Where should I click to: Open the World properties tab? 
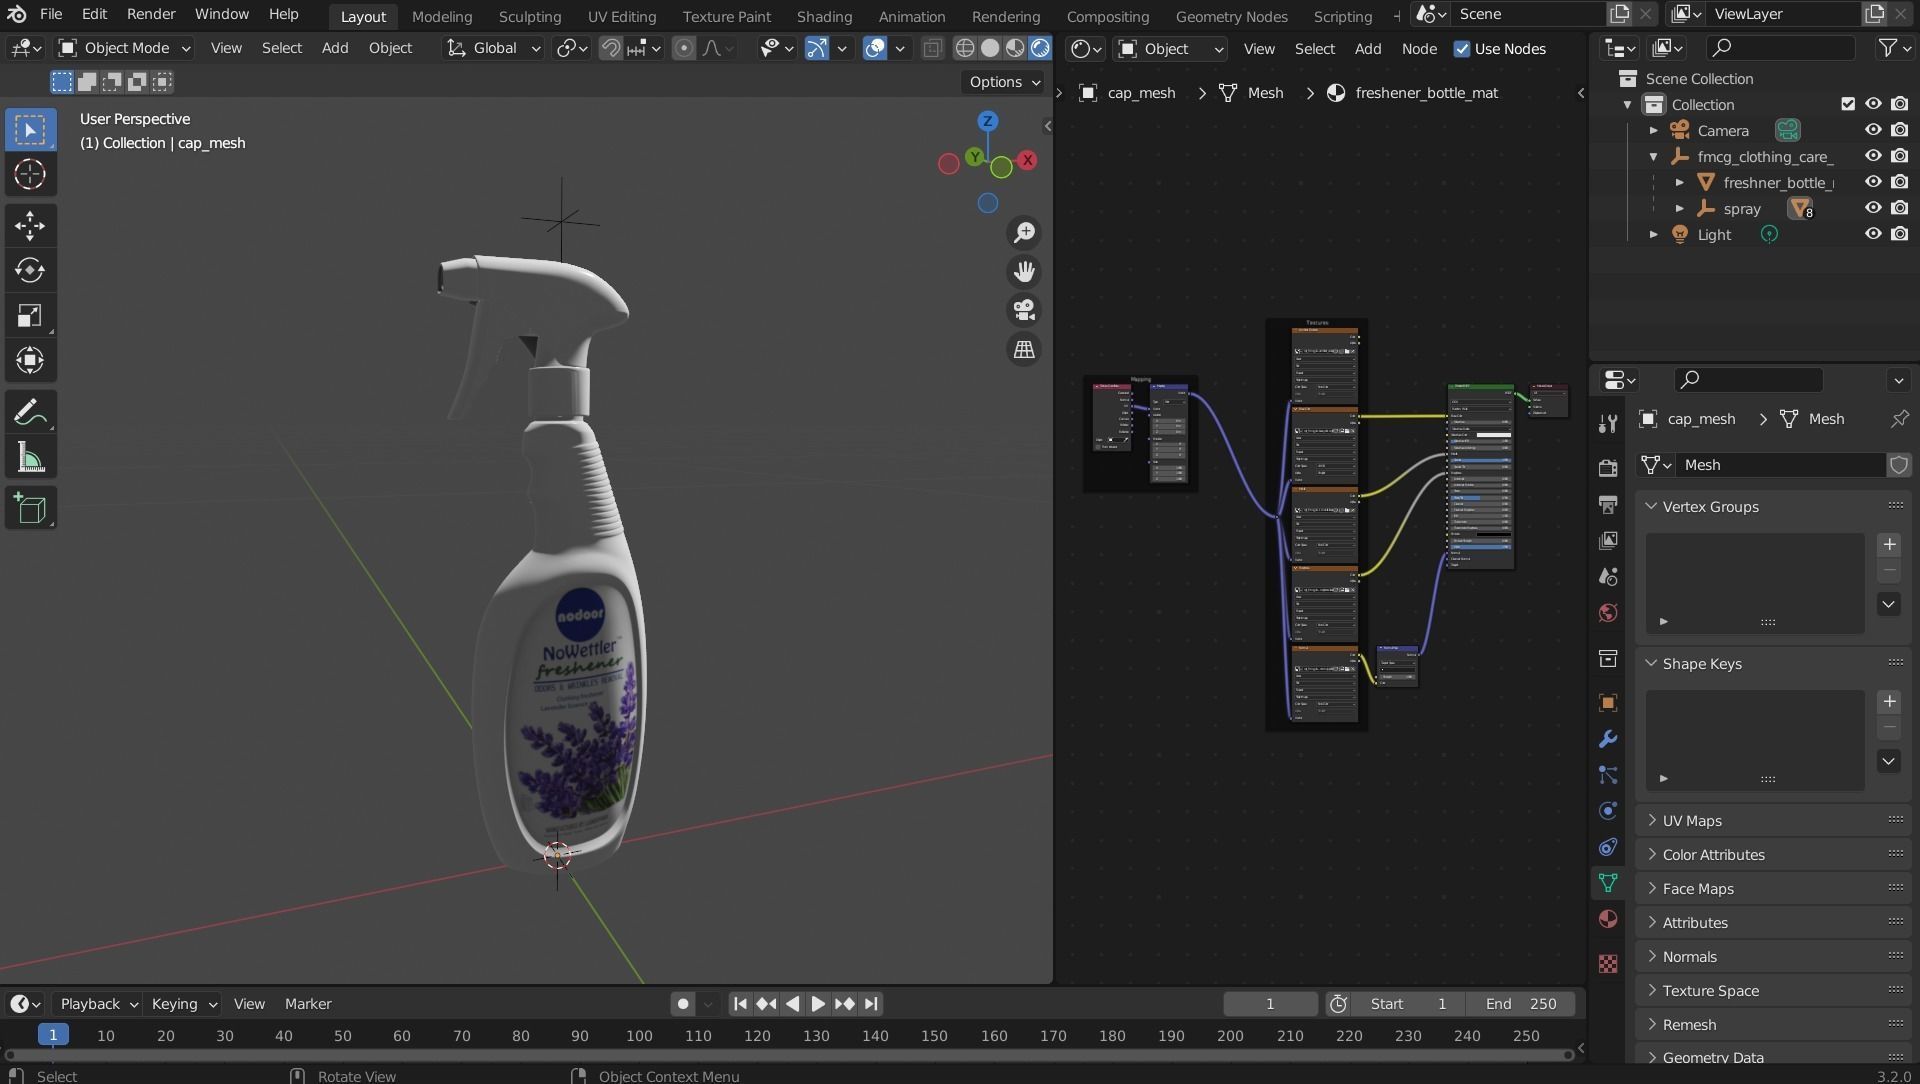pos(1608,612)
